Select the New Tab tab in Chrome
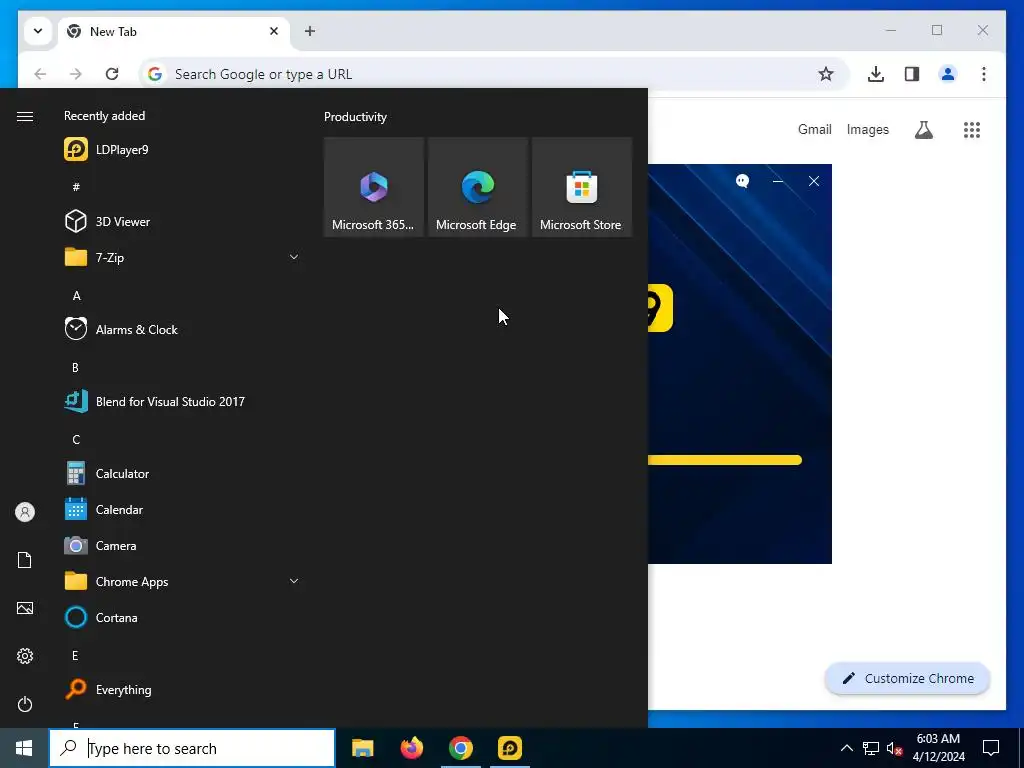 pos(173,31)
